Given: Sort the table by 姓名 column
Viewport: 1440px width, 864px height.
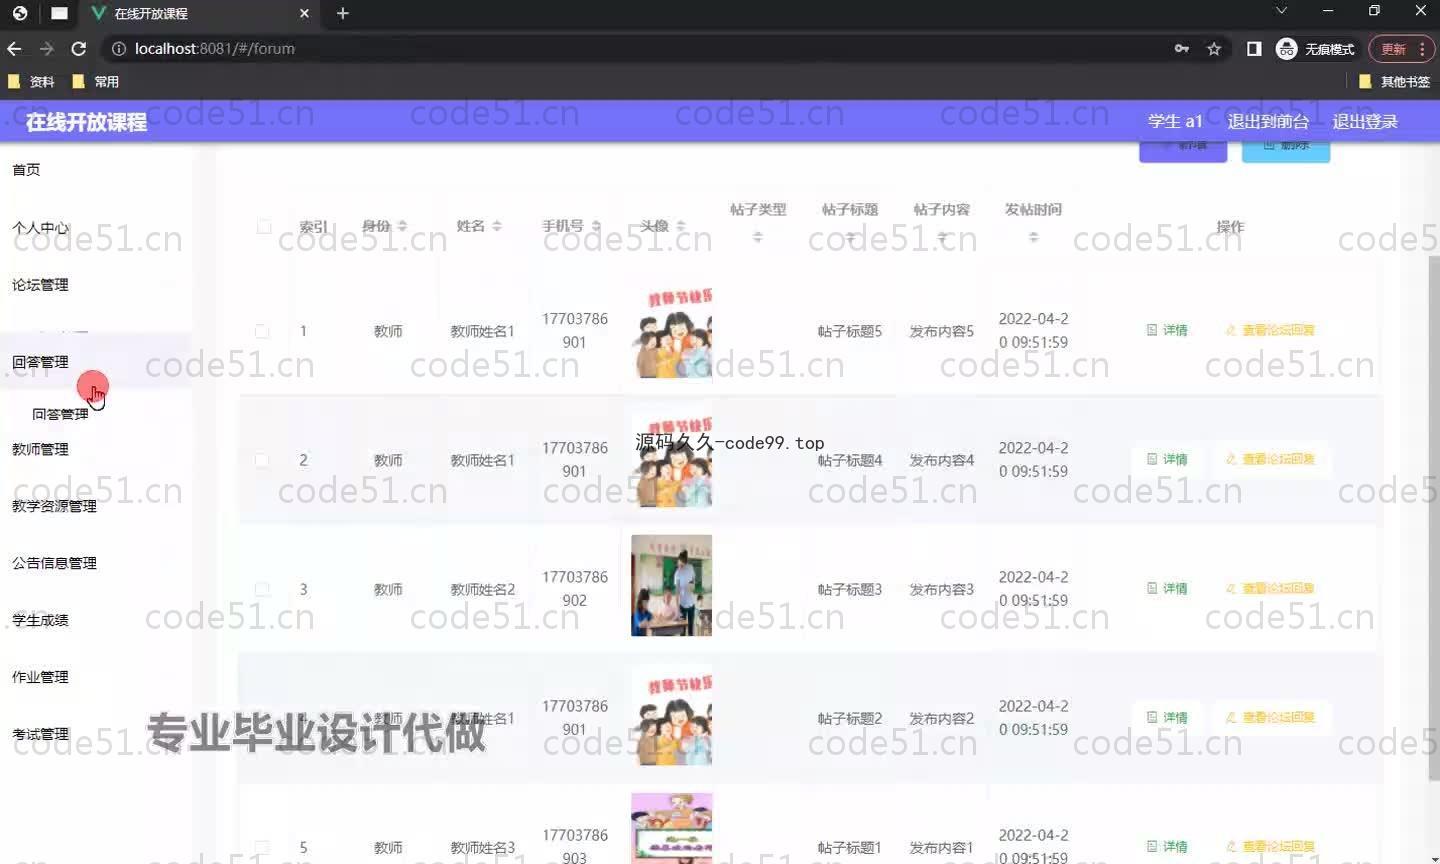Looking at the screenshot, I should pyautogui.click(x=497, y=226).
